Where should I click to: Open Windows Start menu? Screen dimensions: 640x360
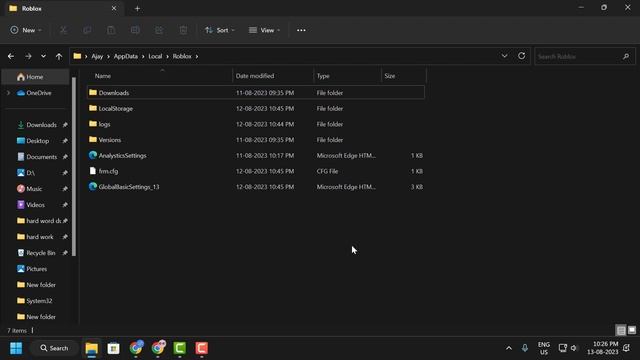pos(16,348)
